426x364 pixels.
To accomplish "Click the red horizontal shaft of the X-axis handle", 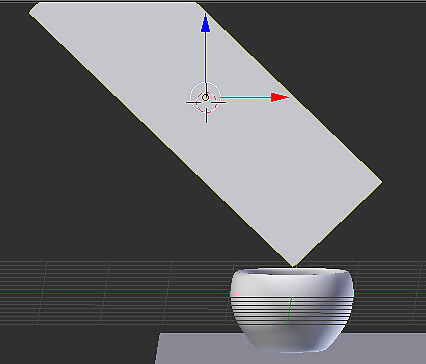I will pos(245,97).
